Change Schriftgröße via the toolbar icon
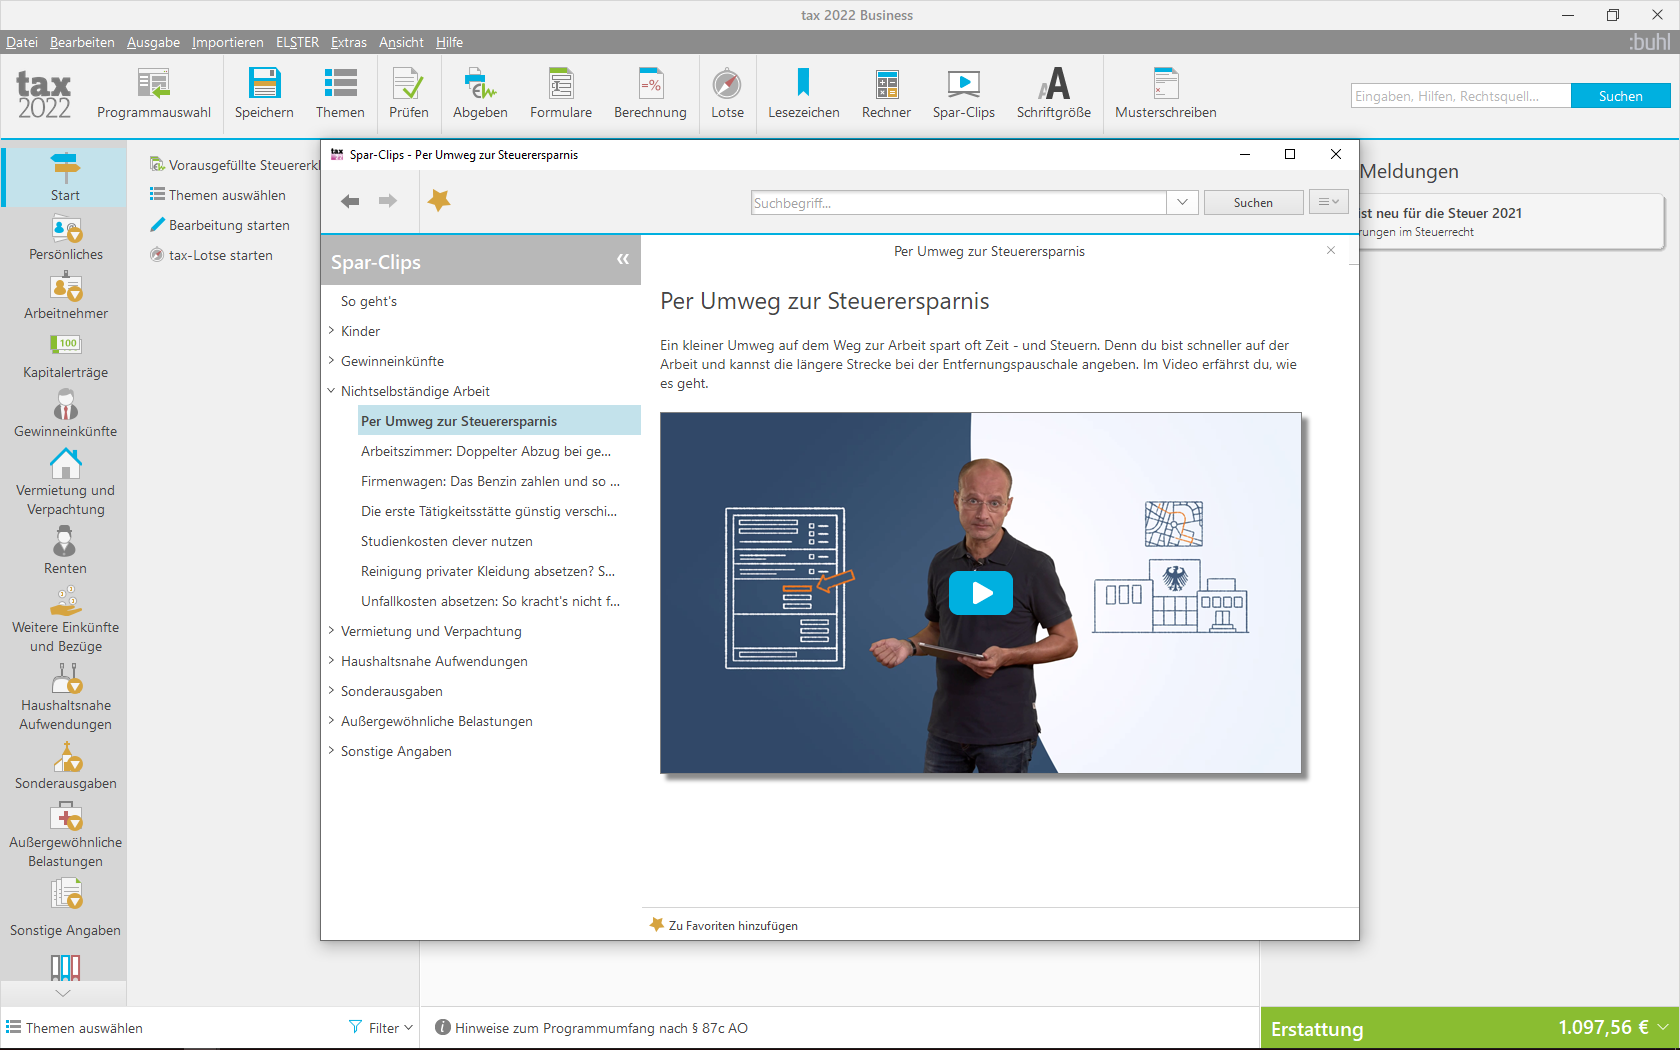Viewport: 1680px width, 1050px height. [x=1053, y=93]
